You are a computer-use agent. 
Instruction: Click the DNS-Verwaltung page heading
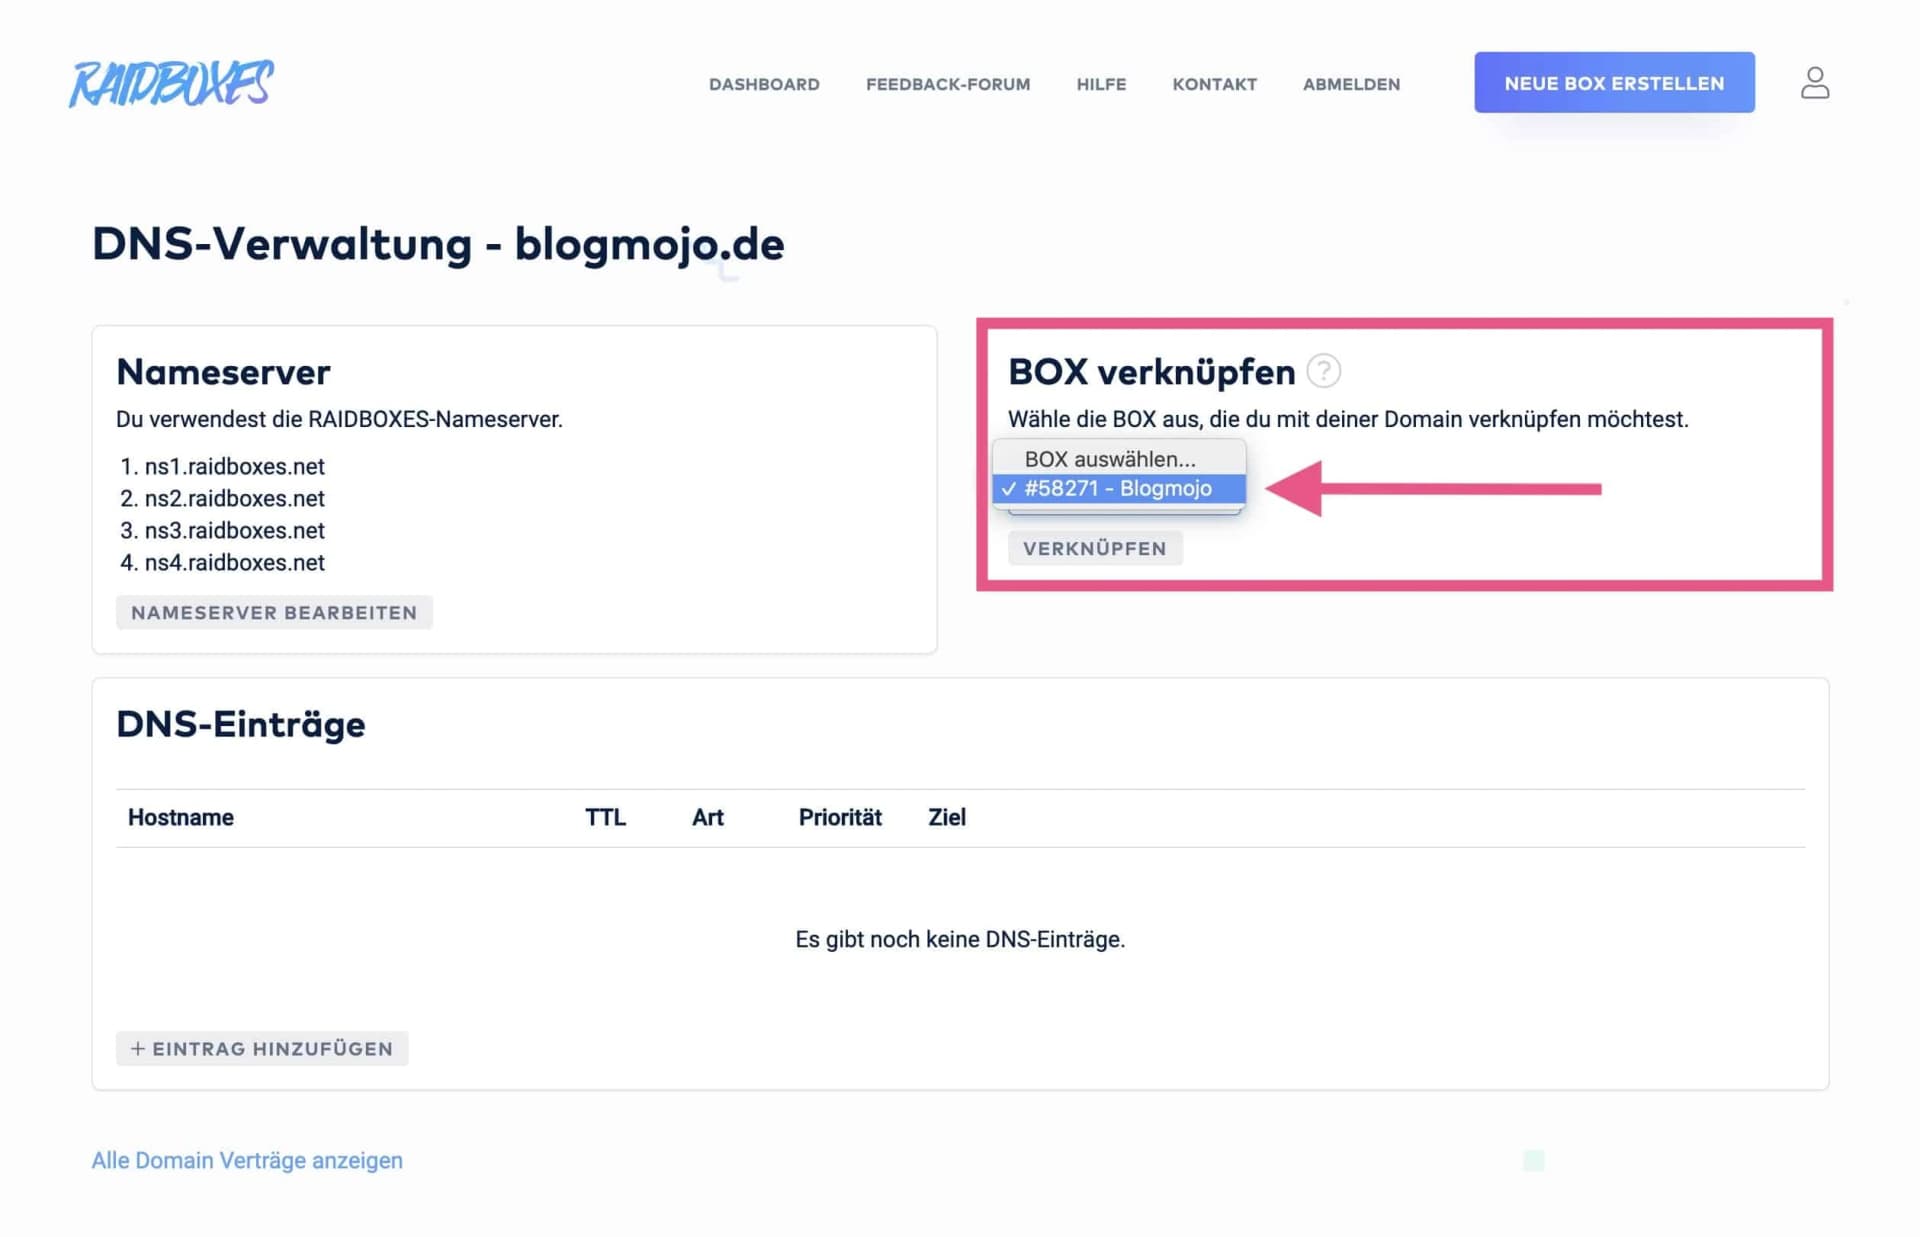[438, 243]
